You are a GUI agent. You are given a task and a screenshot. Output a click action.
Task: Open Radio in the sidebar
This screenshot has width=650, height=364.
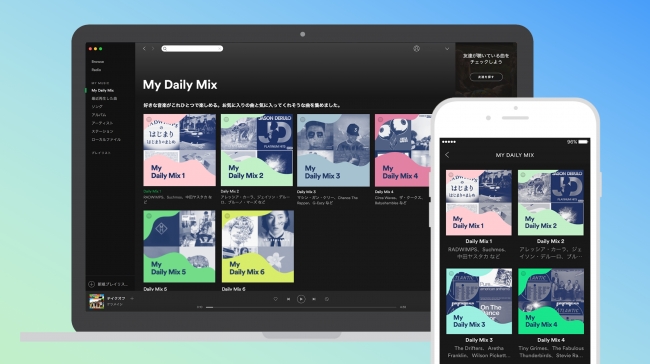click(96, 70)
